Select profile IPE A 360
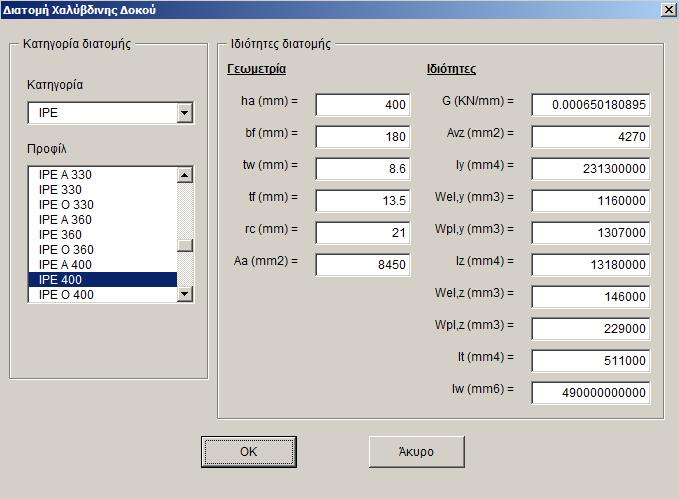 coord(103,220)
